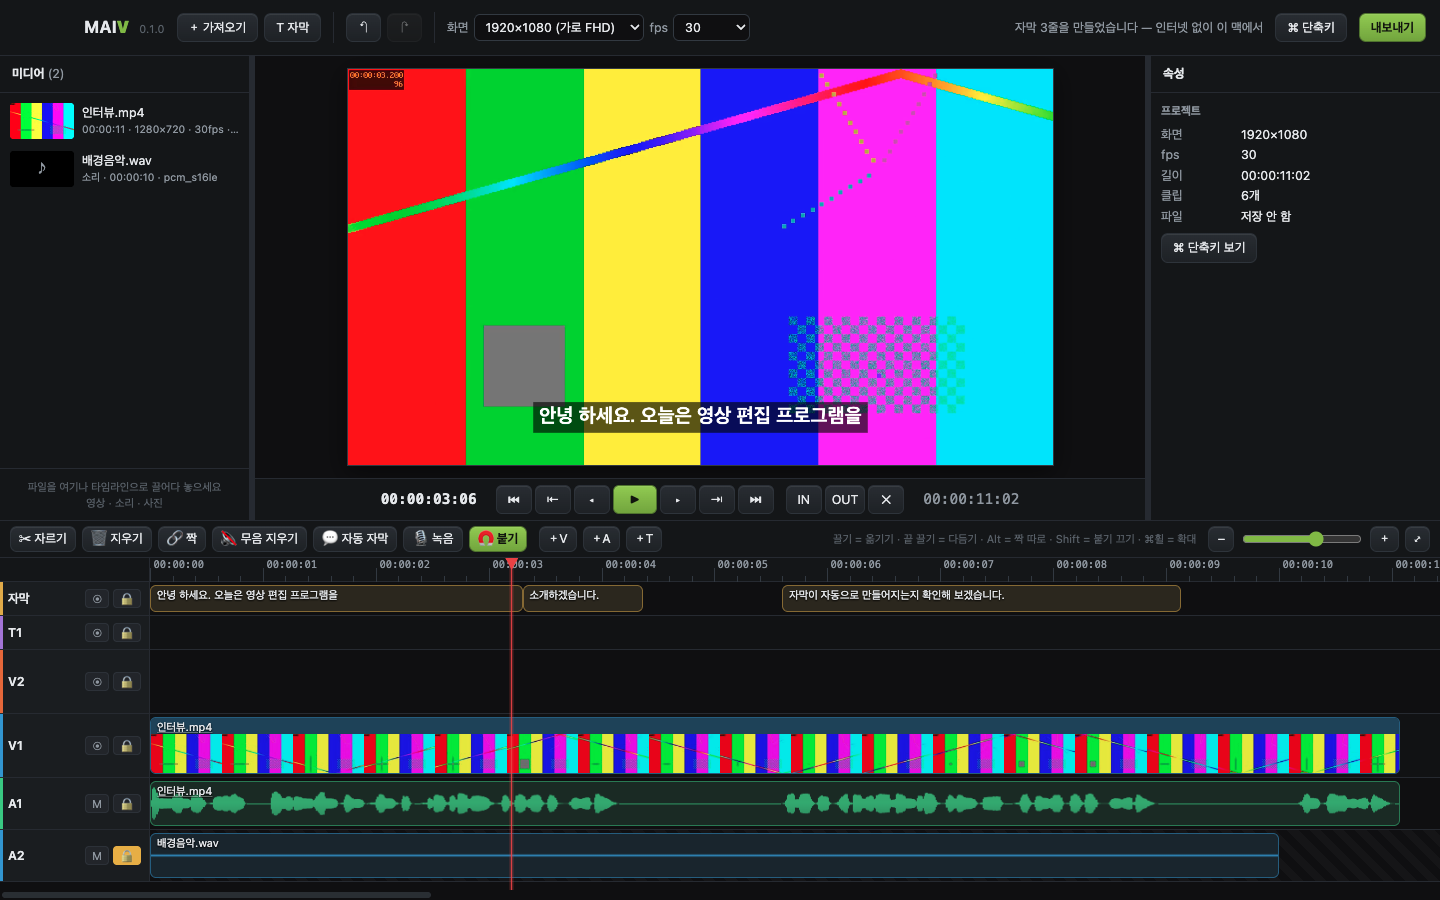Unlock the A2 track
Viewport: 1440px width, 900px height.
point(127,856)
